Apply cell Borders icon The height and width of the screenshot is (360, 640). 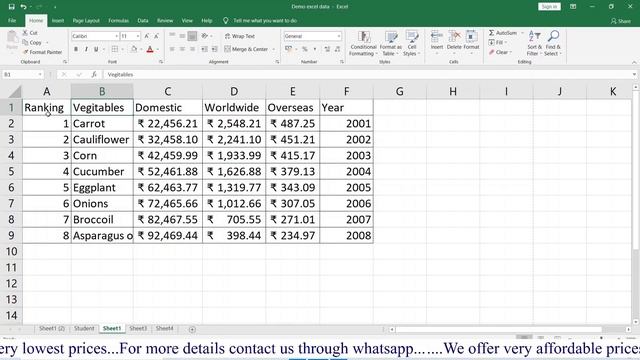(115, 49)
